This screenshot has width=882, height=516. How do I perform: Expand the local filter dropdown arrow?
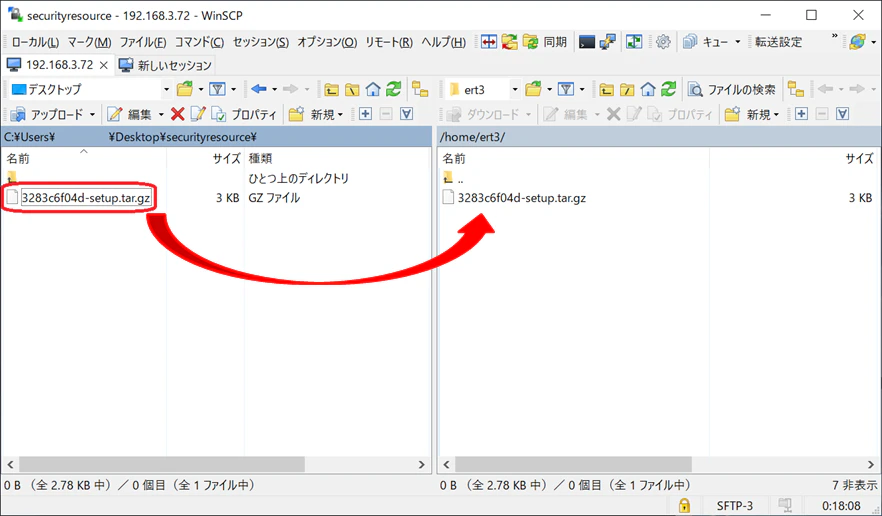pyautogui.click(x=233, y=89)
